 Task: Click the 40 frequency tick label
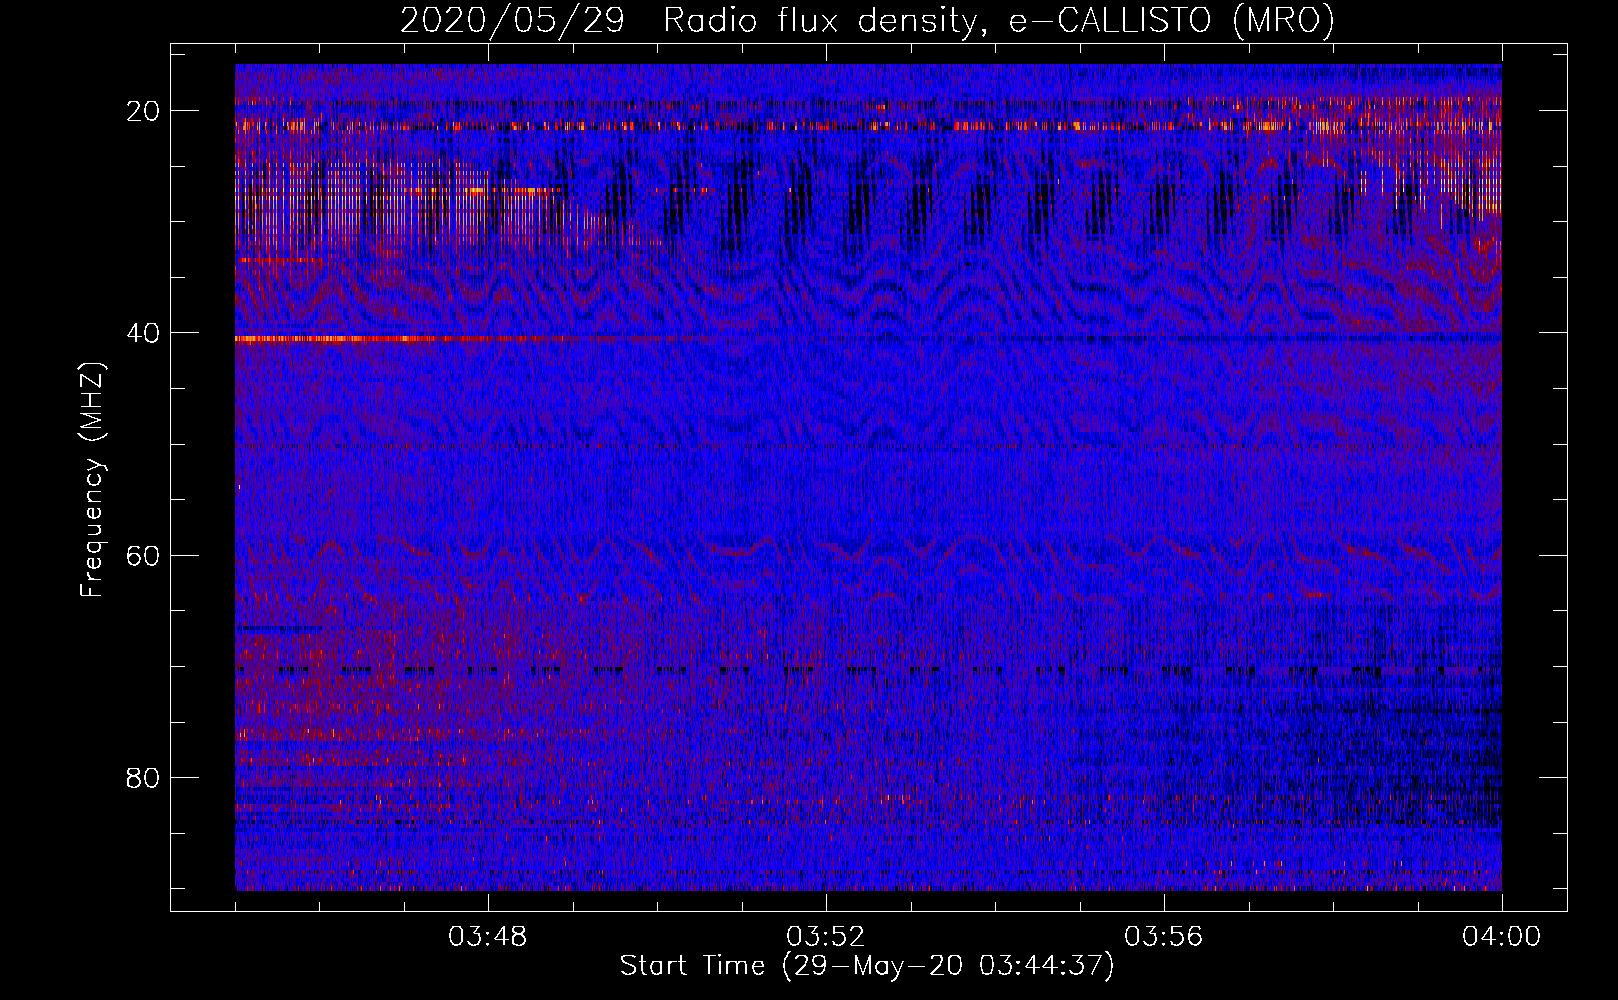click(x=143, y=333)
